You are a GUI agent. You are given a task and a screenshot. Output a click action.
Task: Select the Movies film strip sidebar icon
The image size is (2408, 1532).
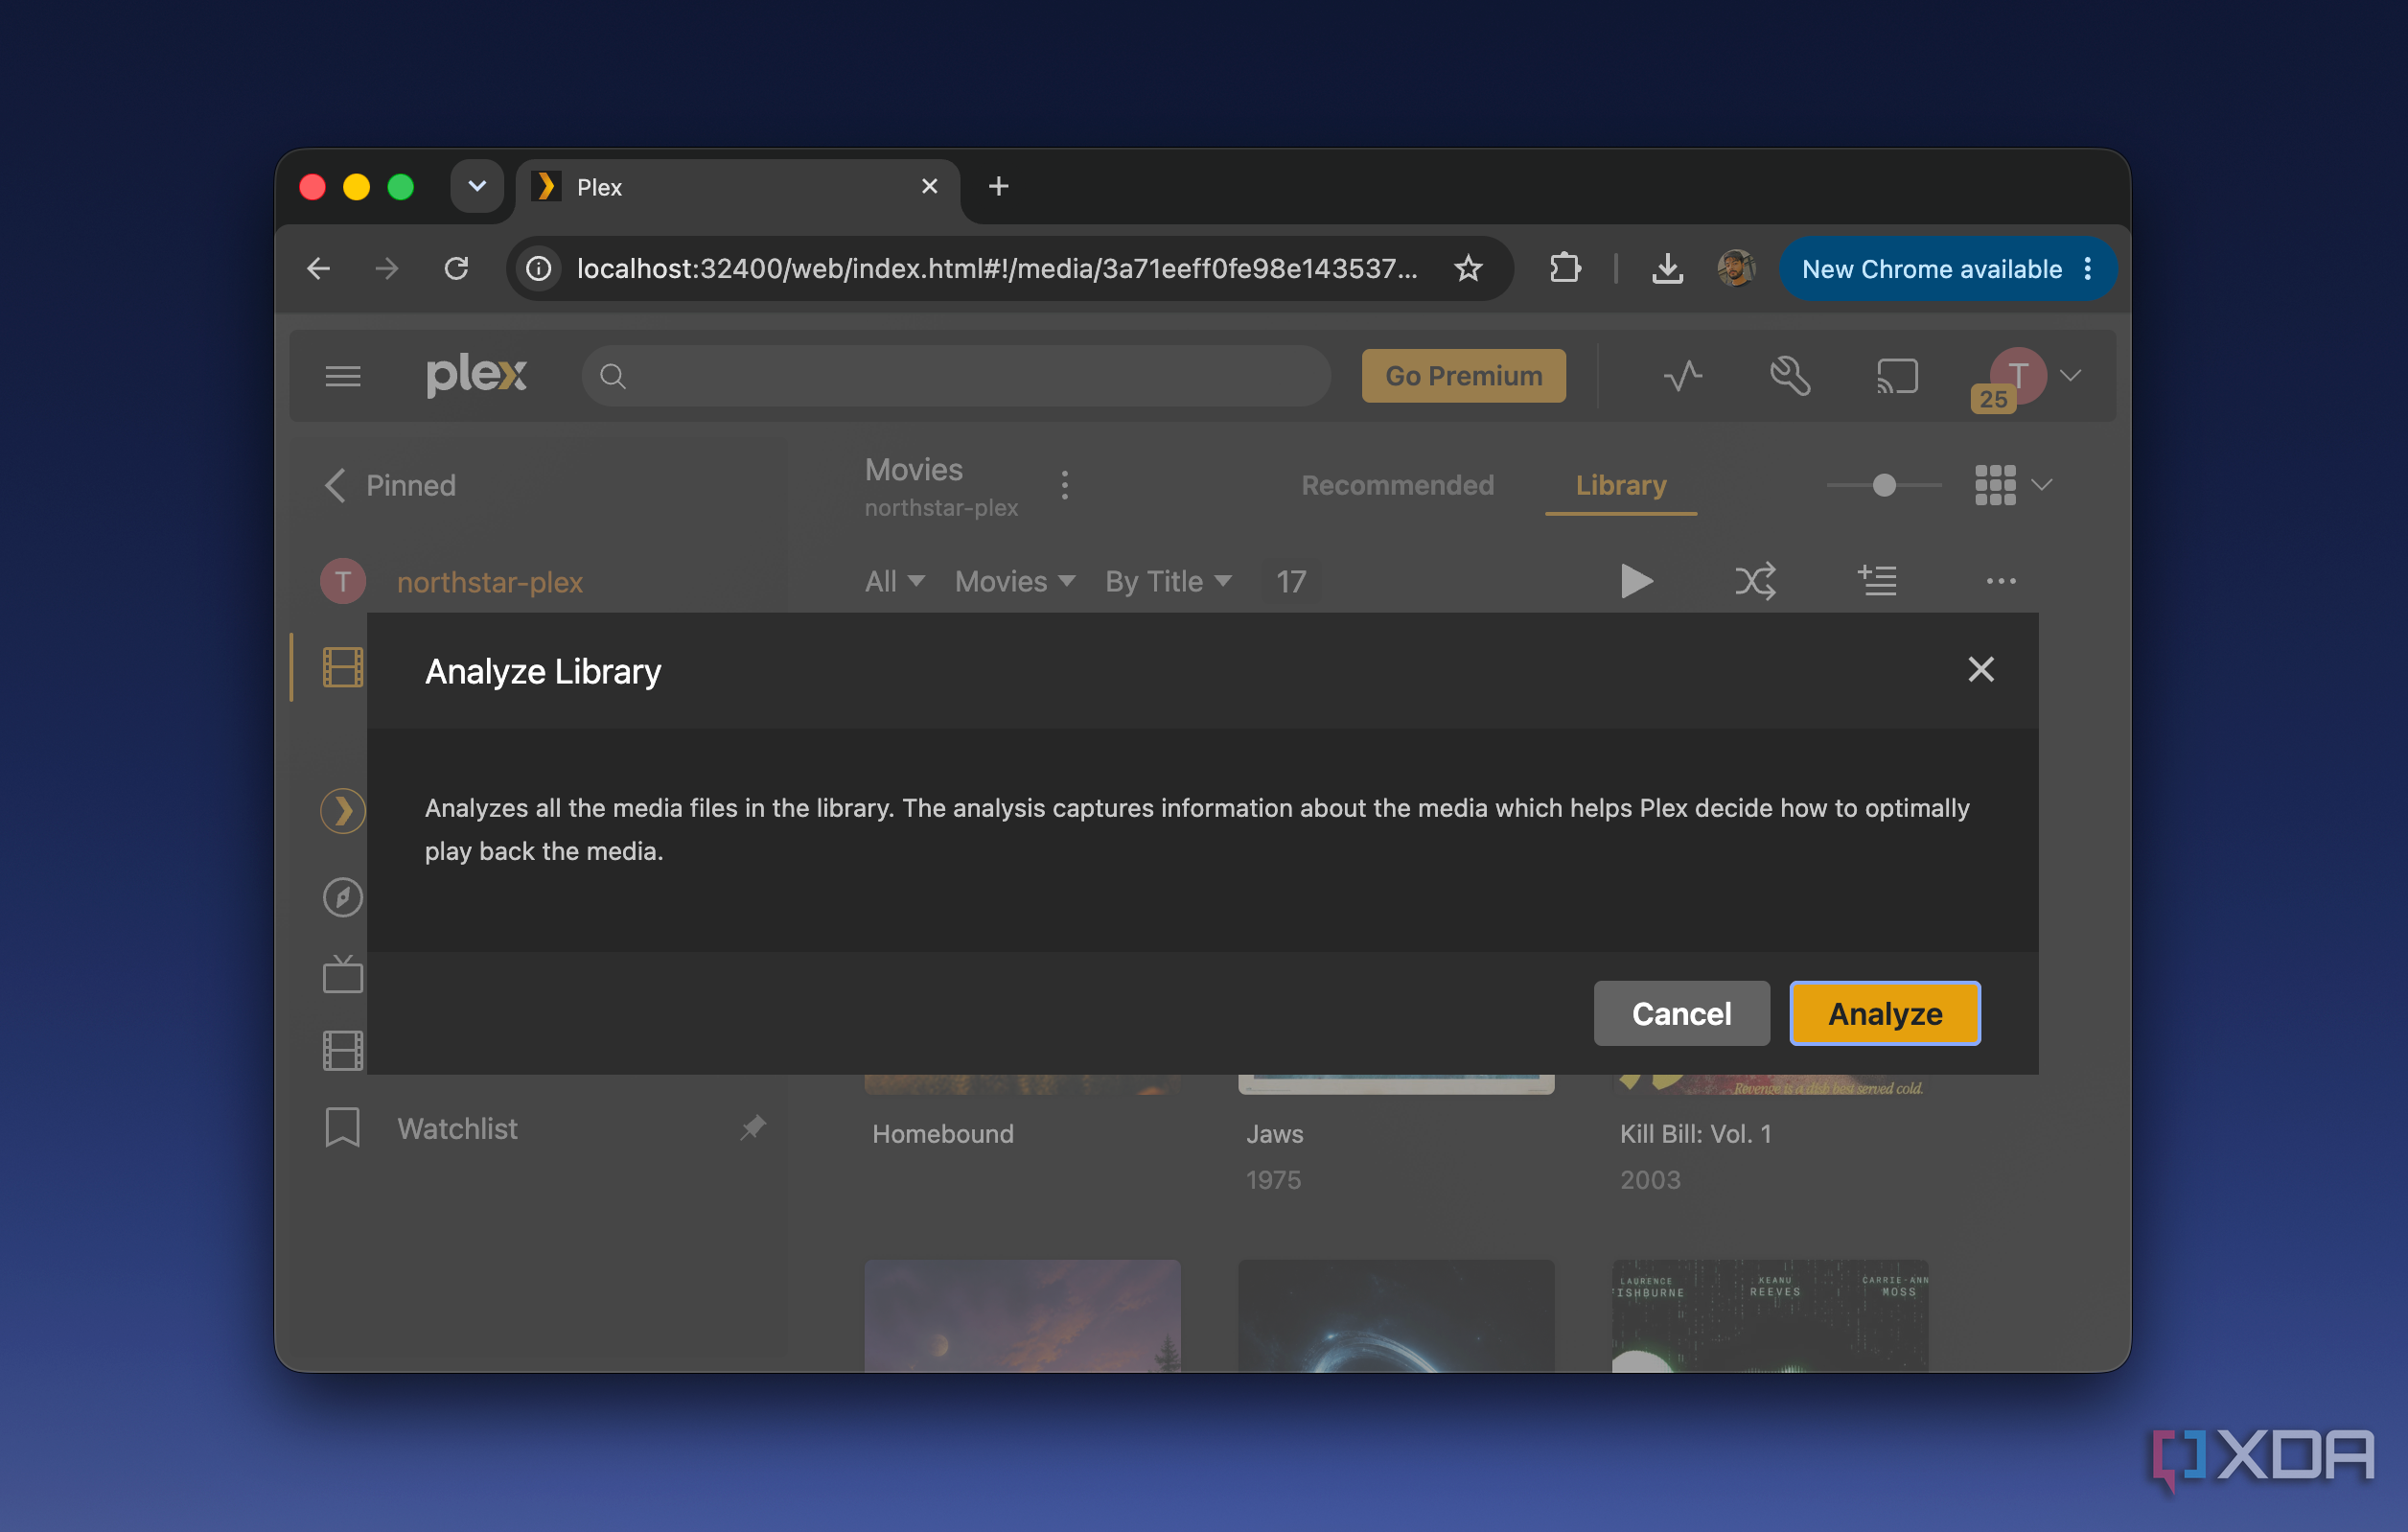pos(342,667)
